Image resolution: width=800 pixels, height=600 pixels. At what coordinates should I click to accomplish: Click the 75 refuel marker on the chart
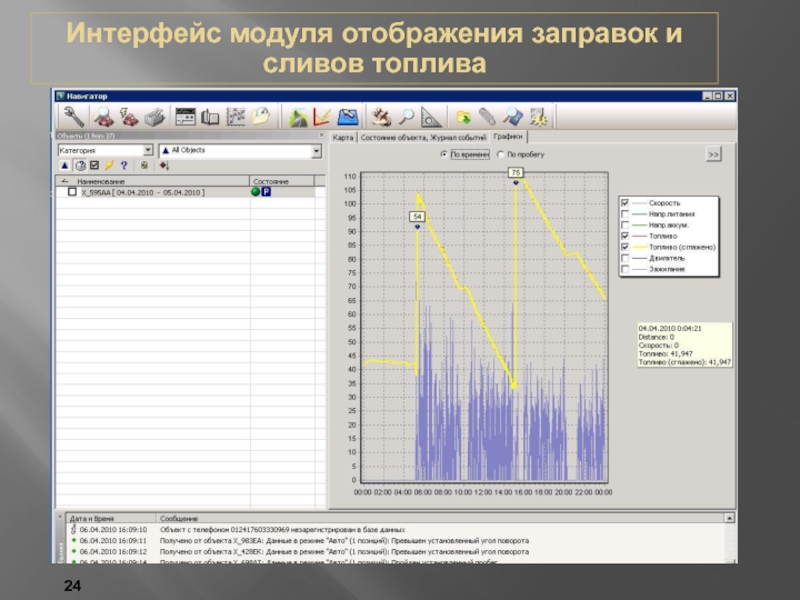pyautogui.click(x=516, y=173)
